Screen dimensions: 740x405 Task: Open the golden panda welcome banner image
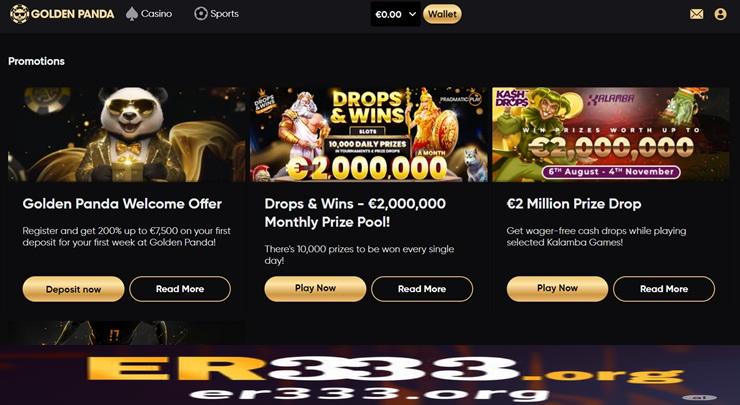(126, 135)
